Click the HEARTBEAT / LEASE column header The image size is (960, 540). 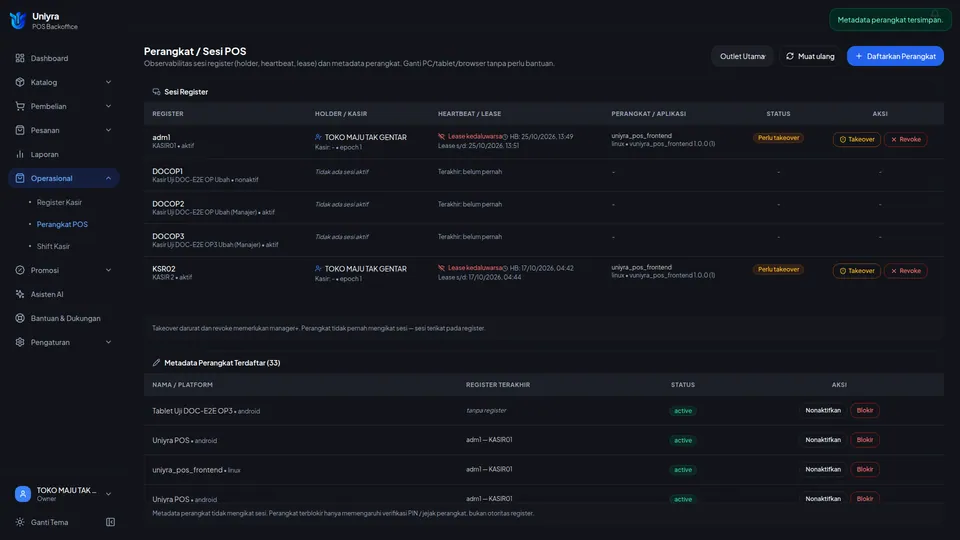point(469,114)
